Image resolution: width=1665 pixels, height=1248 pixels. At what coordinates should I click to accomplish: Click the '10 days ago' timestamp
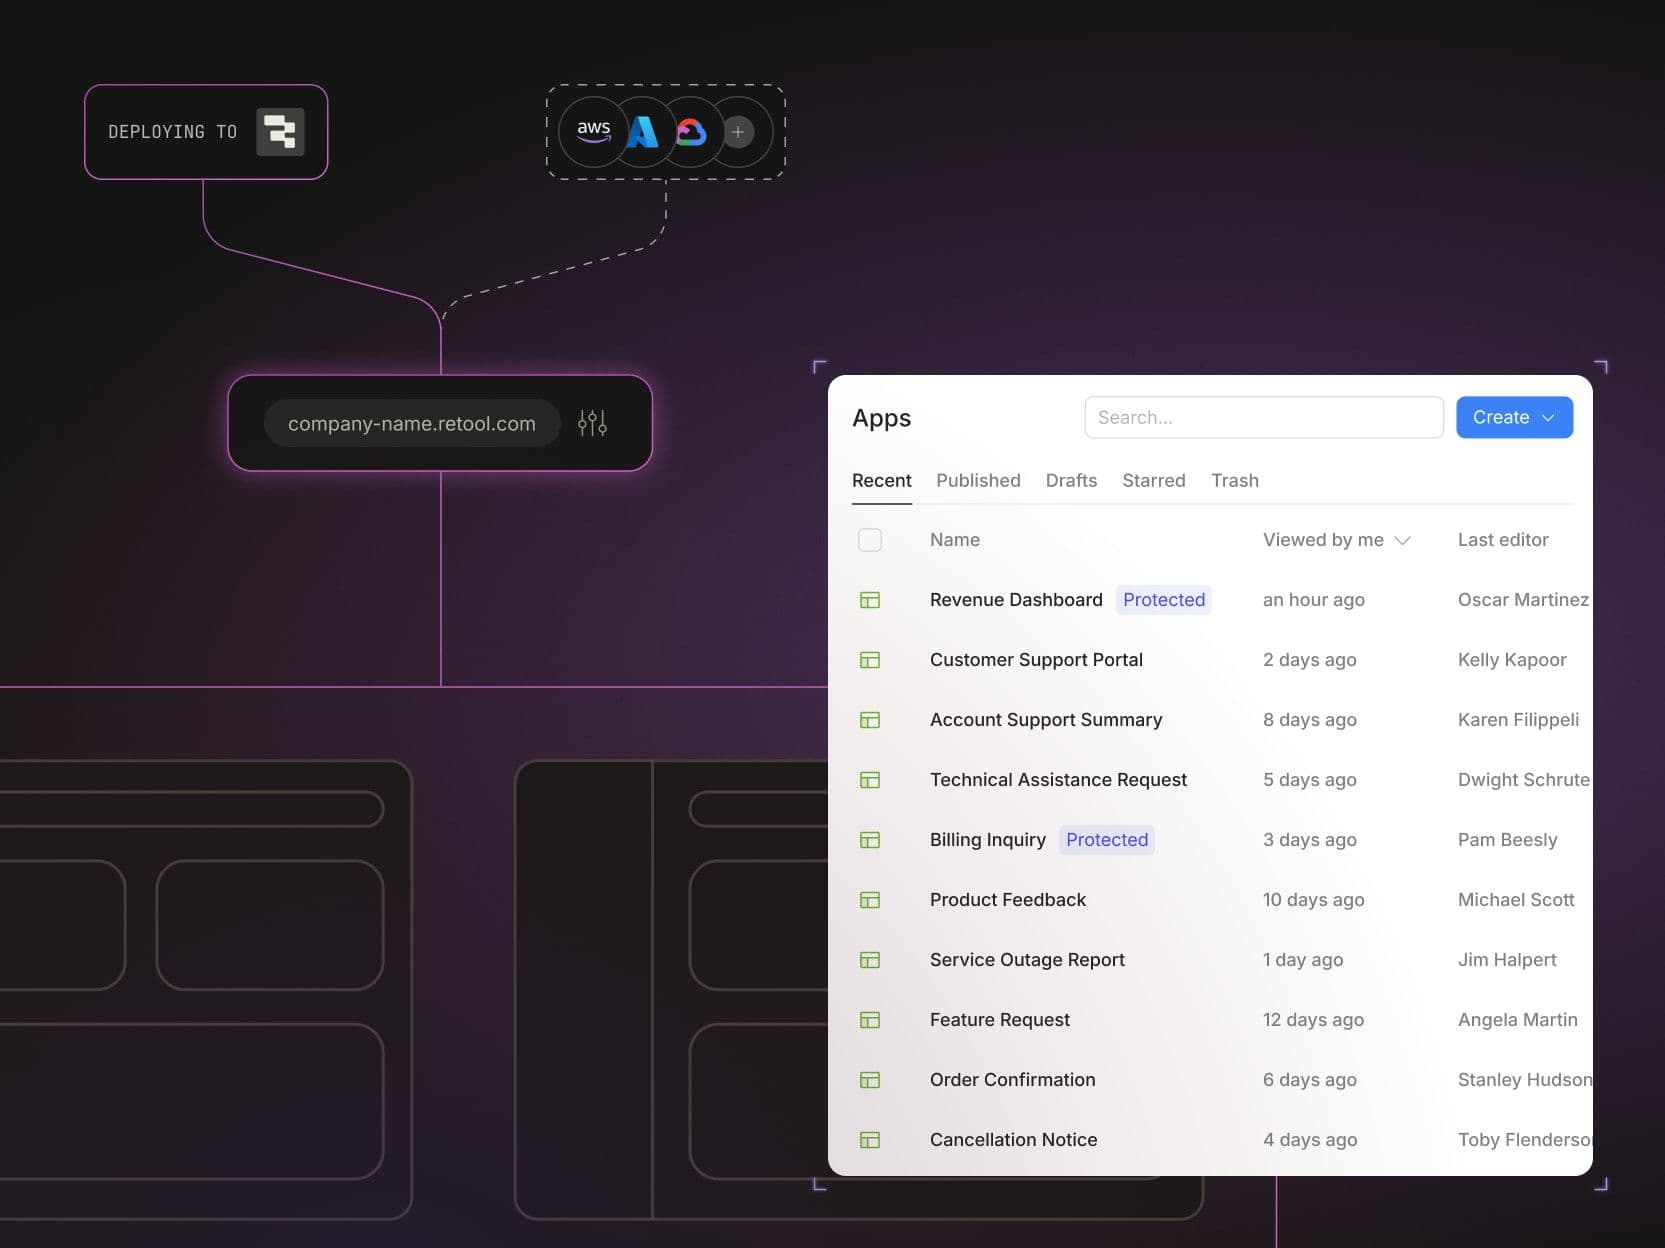(1314, 900)
